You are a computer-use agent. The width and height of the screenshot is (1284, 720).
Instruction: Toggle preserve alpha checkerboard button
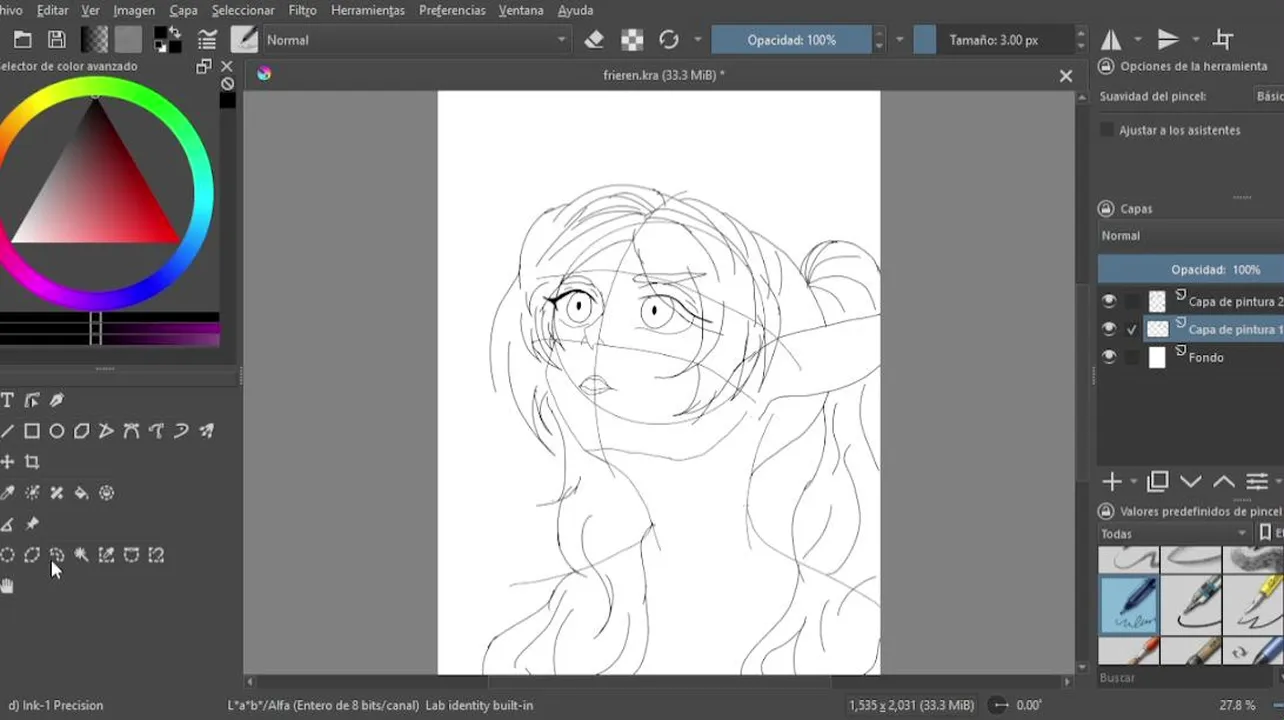[x=632, y=40]
